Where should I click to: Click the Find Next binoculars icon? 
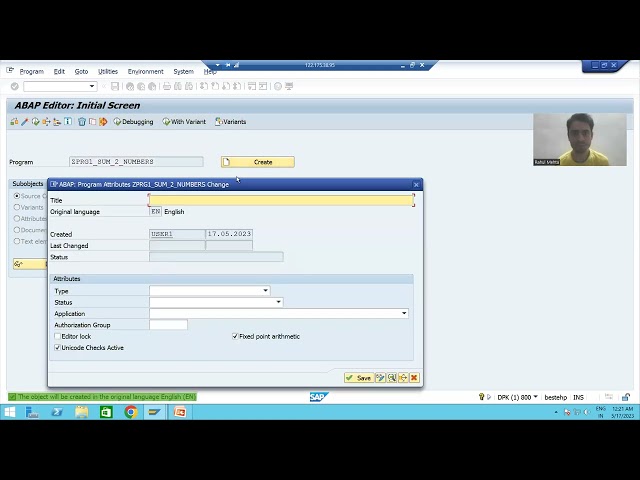(x=189, y=86)
